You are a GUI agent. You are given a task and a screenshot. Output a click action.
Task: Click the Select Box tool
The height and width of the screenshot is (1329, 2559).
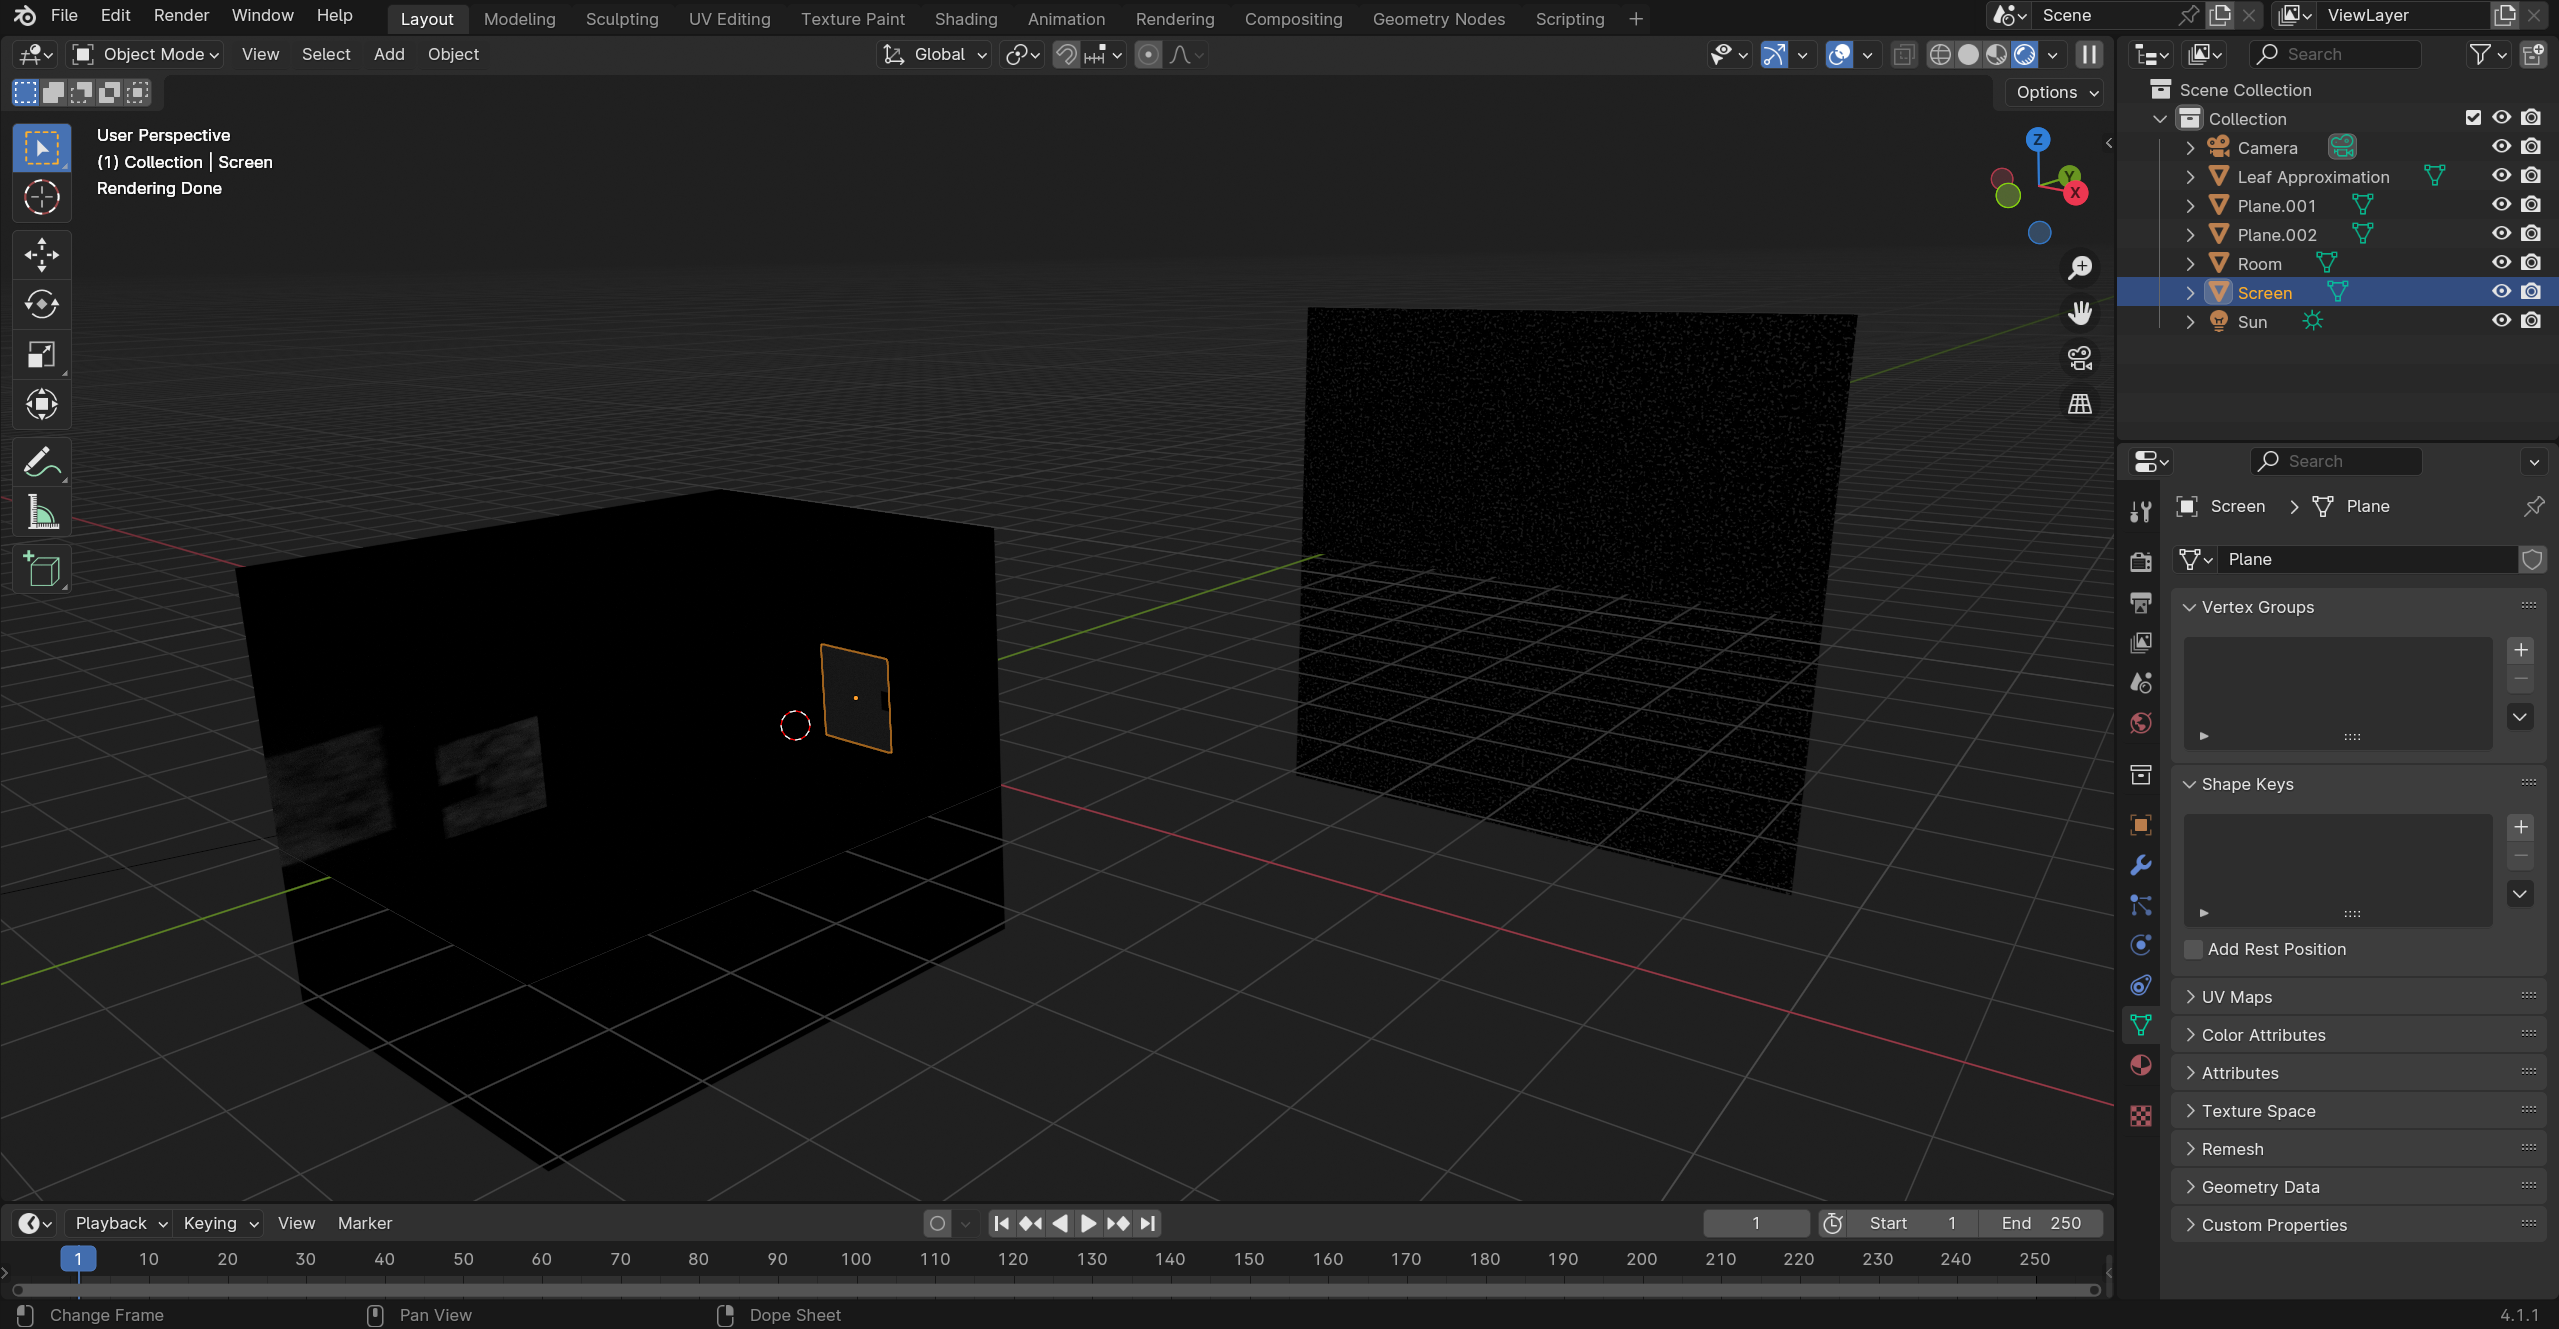41,148
